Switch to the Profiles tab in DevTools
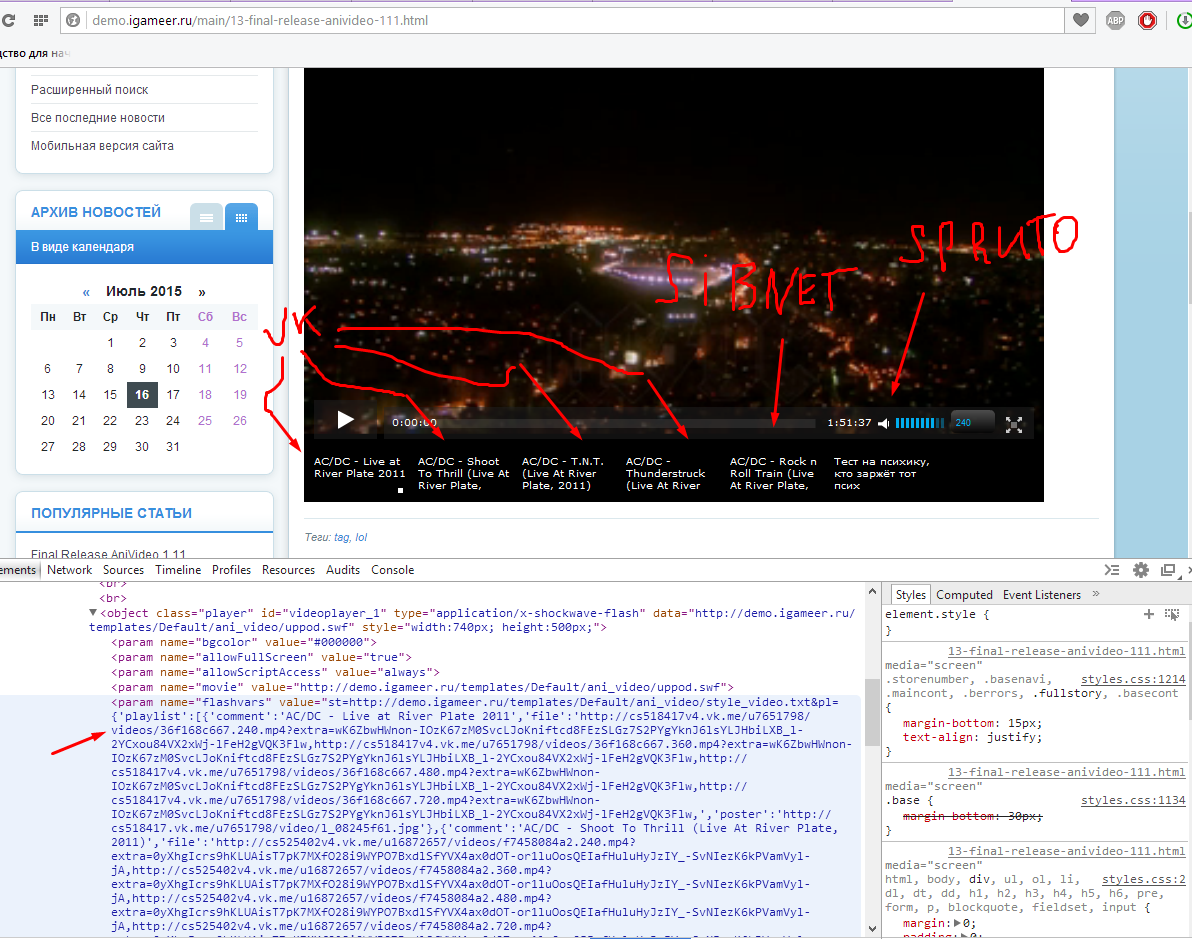The height and width of the screenshot is (939, 1192). (231, 569)
